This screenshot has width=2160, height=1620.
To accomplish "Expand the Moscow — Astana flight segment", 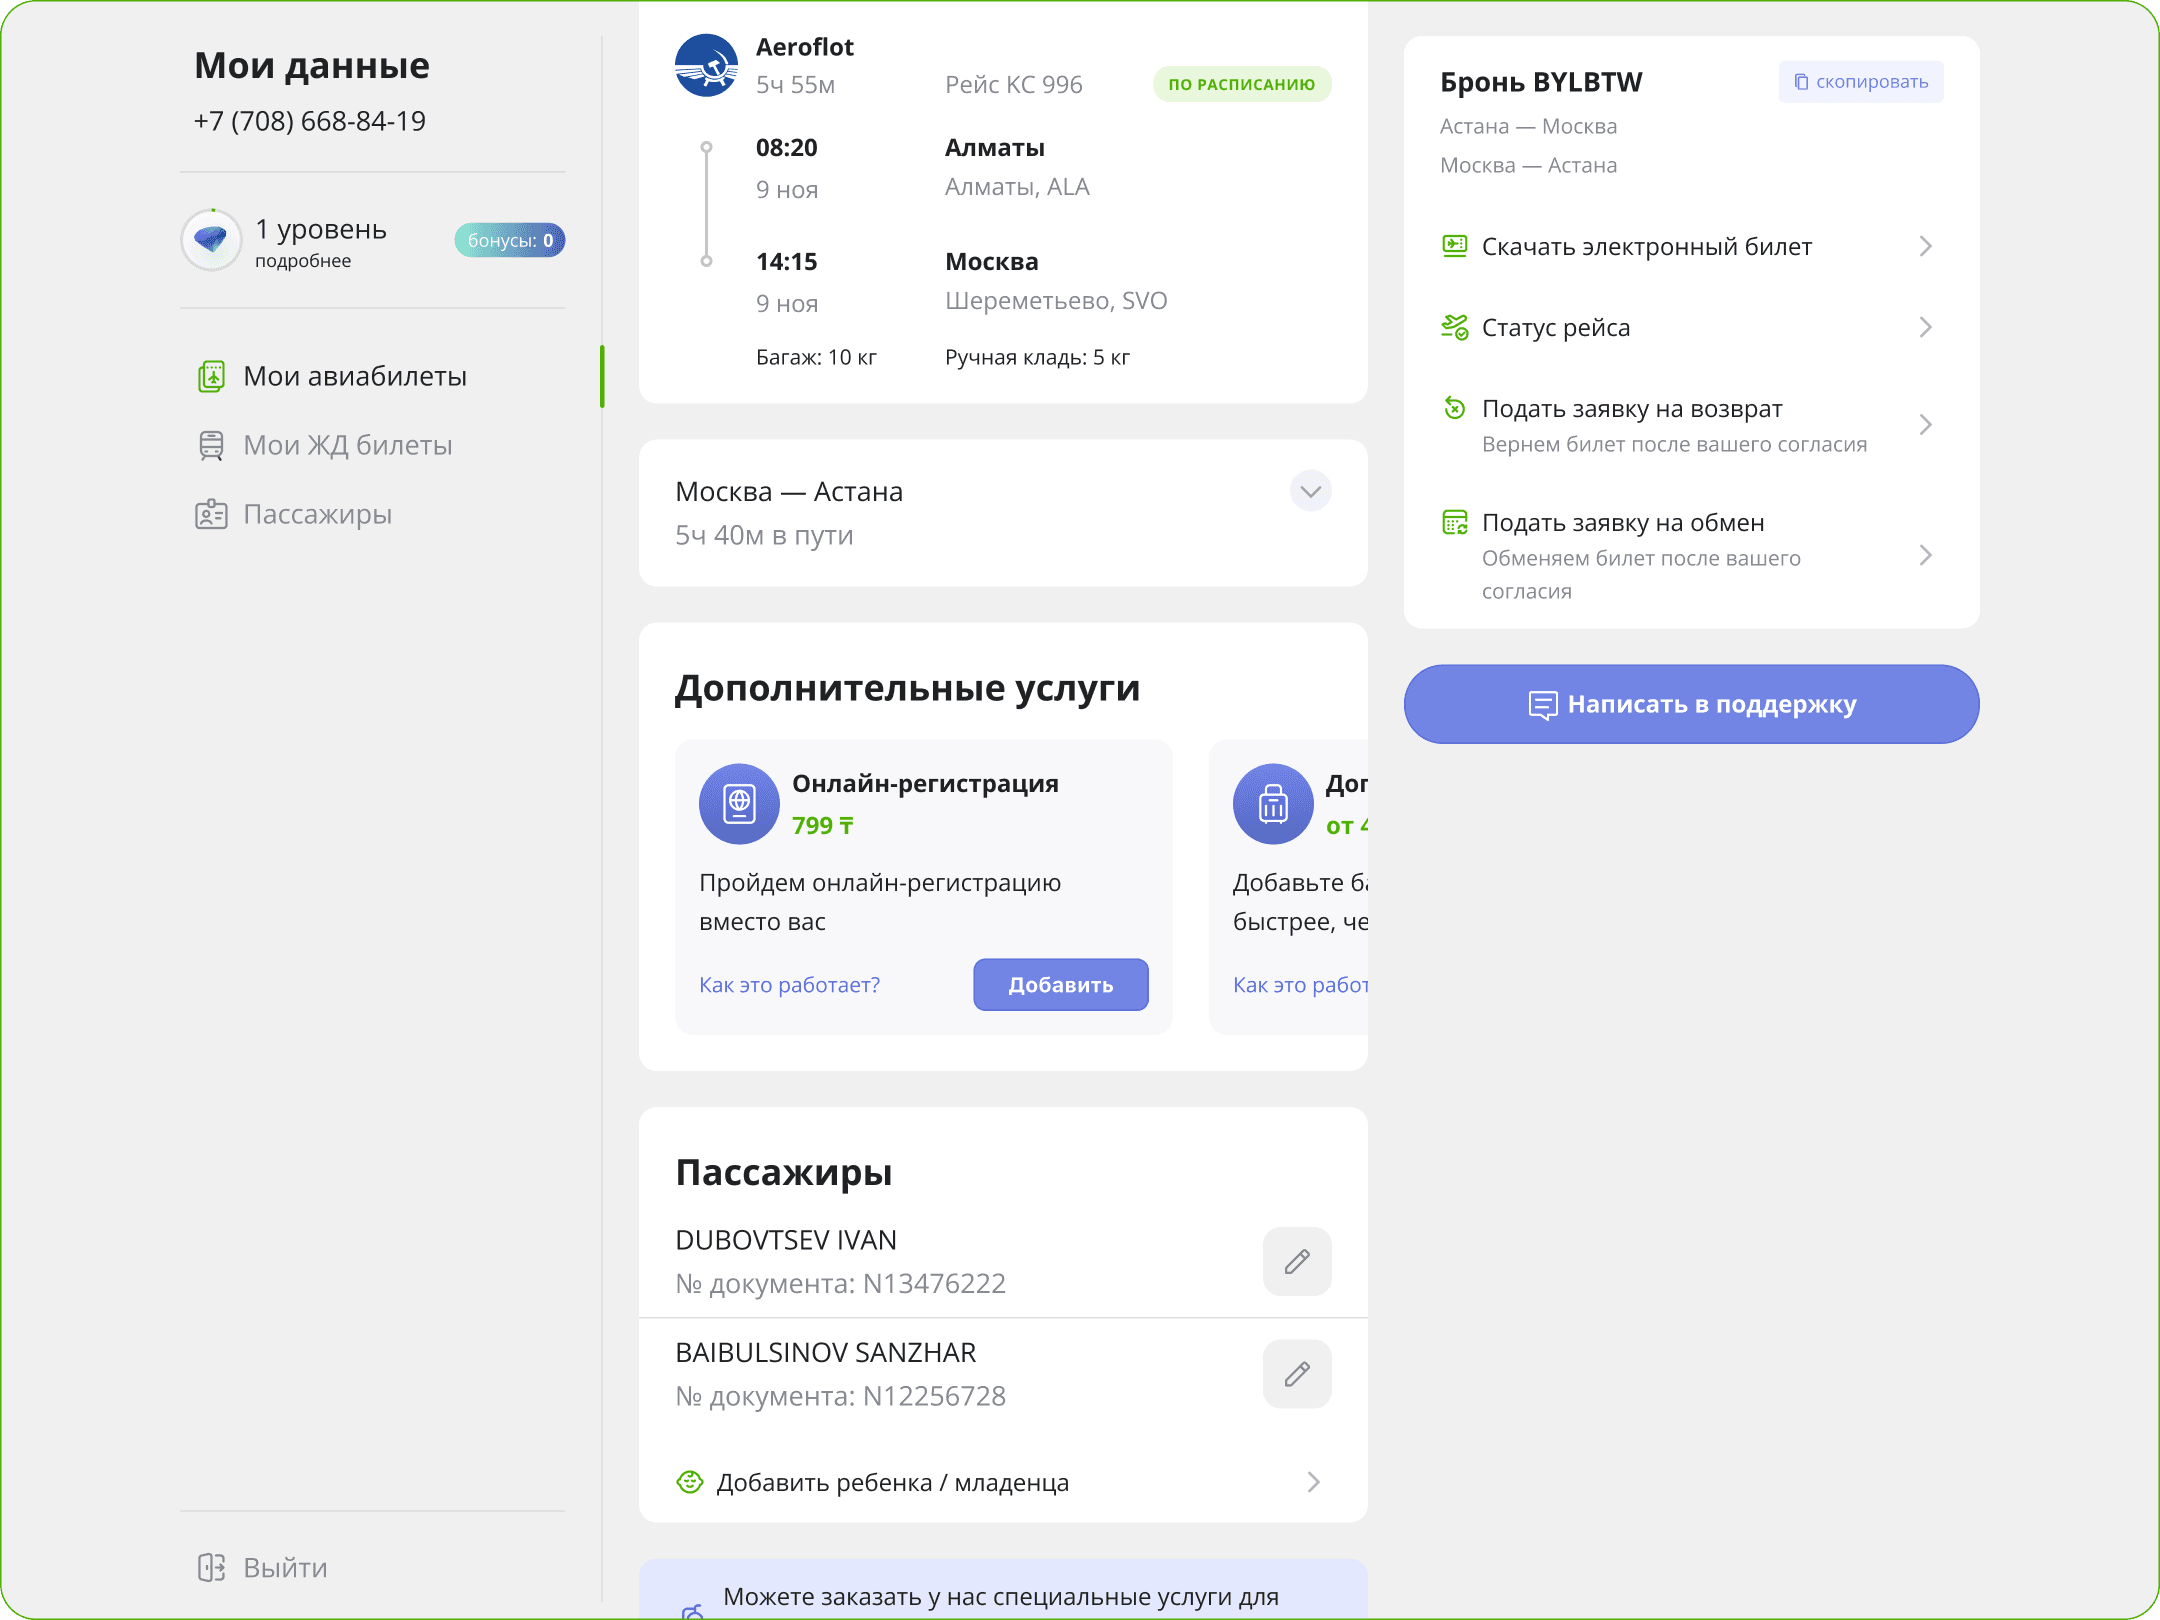I will (x=1310, y=491).
